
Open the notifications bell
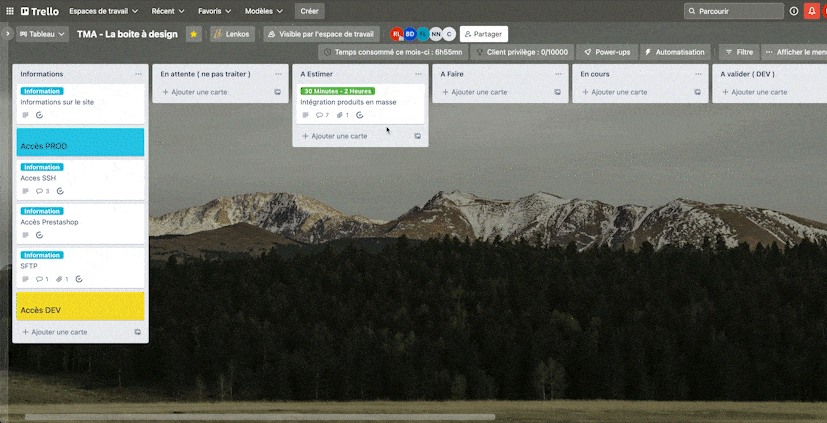coord(811,11)
